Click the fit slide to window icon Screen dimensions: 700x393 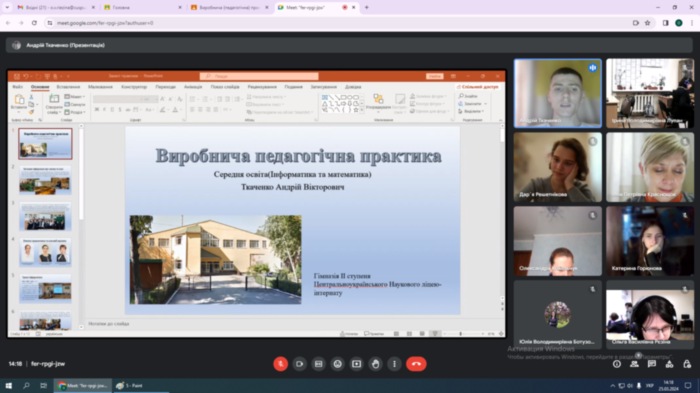(x=501, y=334)
